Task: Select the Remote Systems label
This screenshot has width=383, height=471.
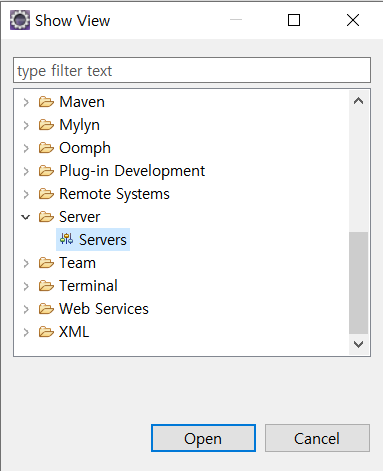Action: [x=114, y=194]
